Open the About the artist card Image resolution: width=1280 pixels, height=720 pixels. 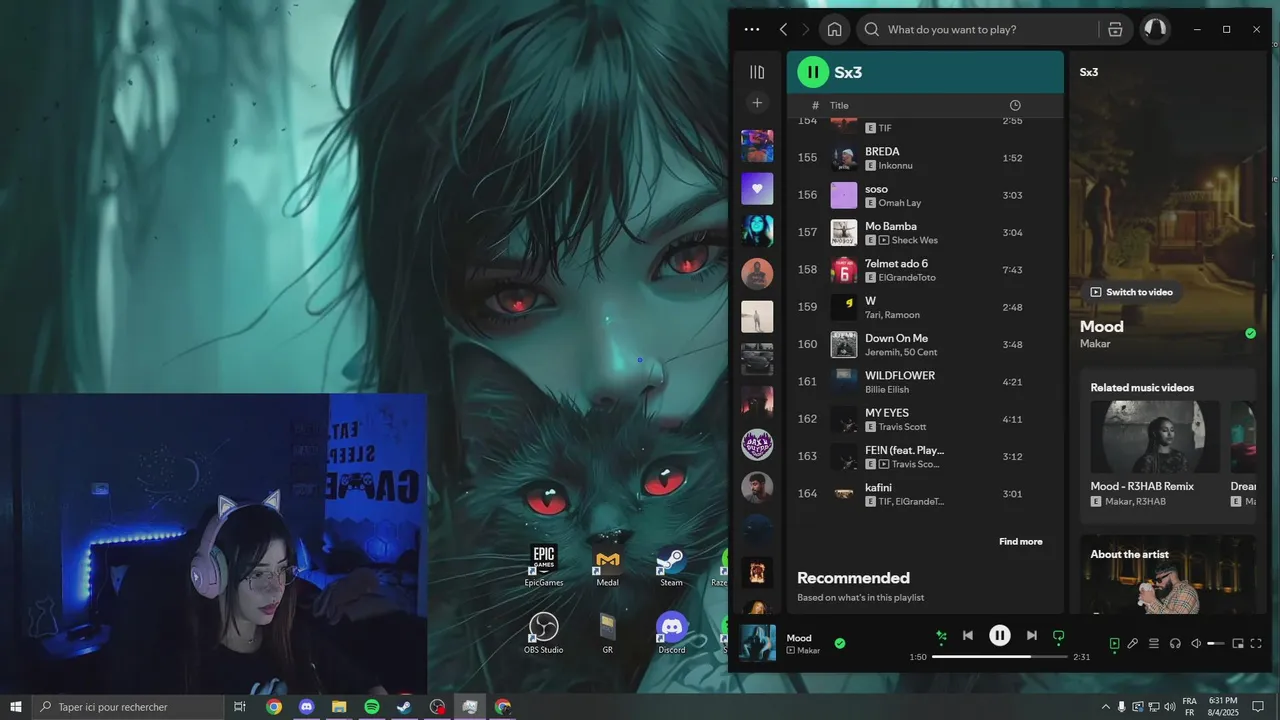tap(1168, 575)
